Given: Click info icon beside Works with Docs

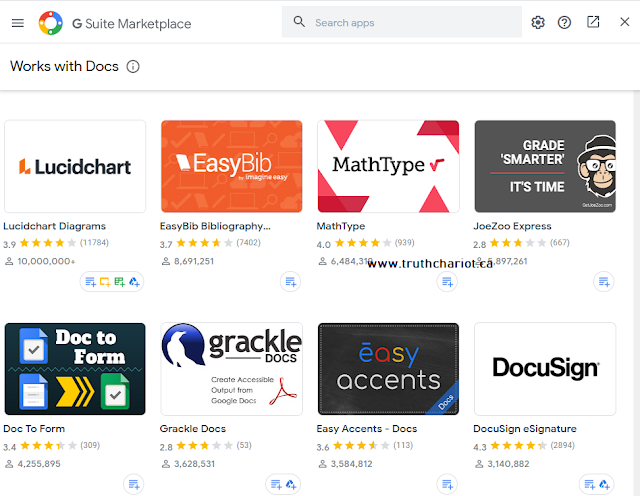Looking at the screenshot, I should coord(133,66).
